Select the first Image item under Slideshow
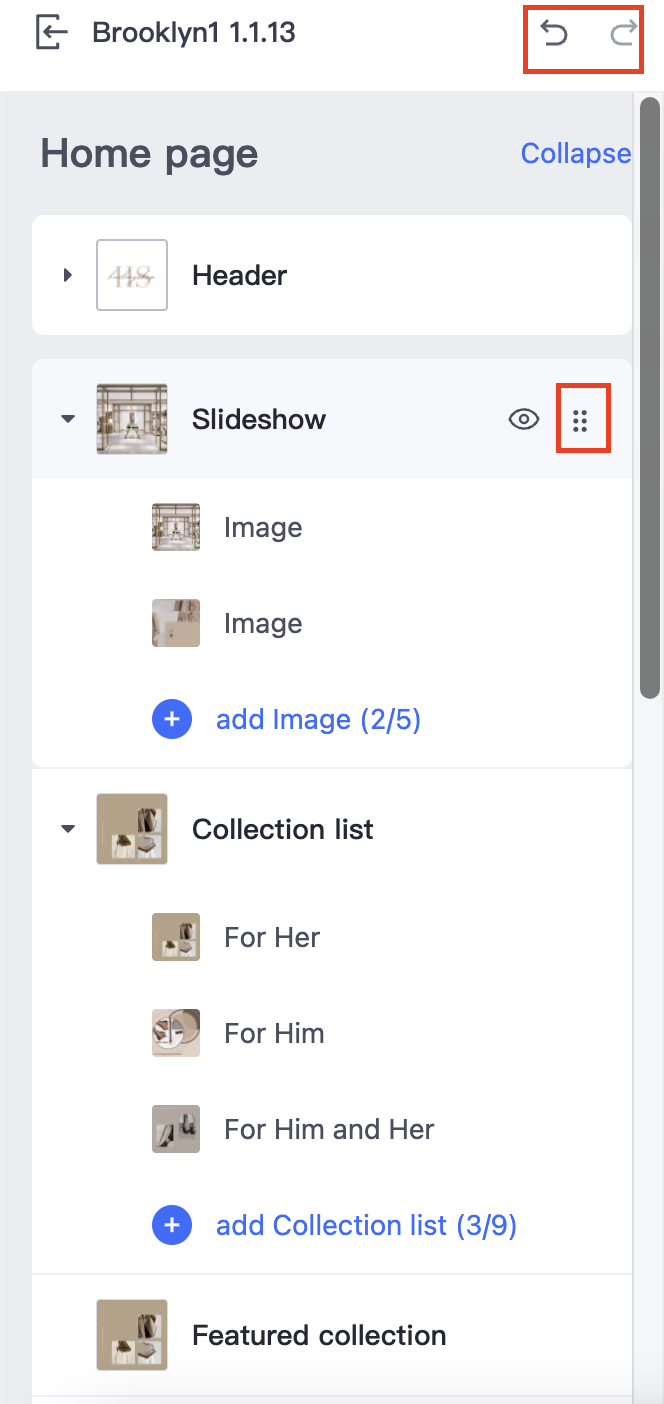The height and width of the screenshot is (1404, 664). click(263, 528)
